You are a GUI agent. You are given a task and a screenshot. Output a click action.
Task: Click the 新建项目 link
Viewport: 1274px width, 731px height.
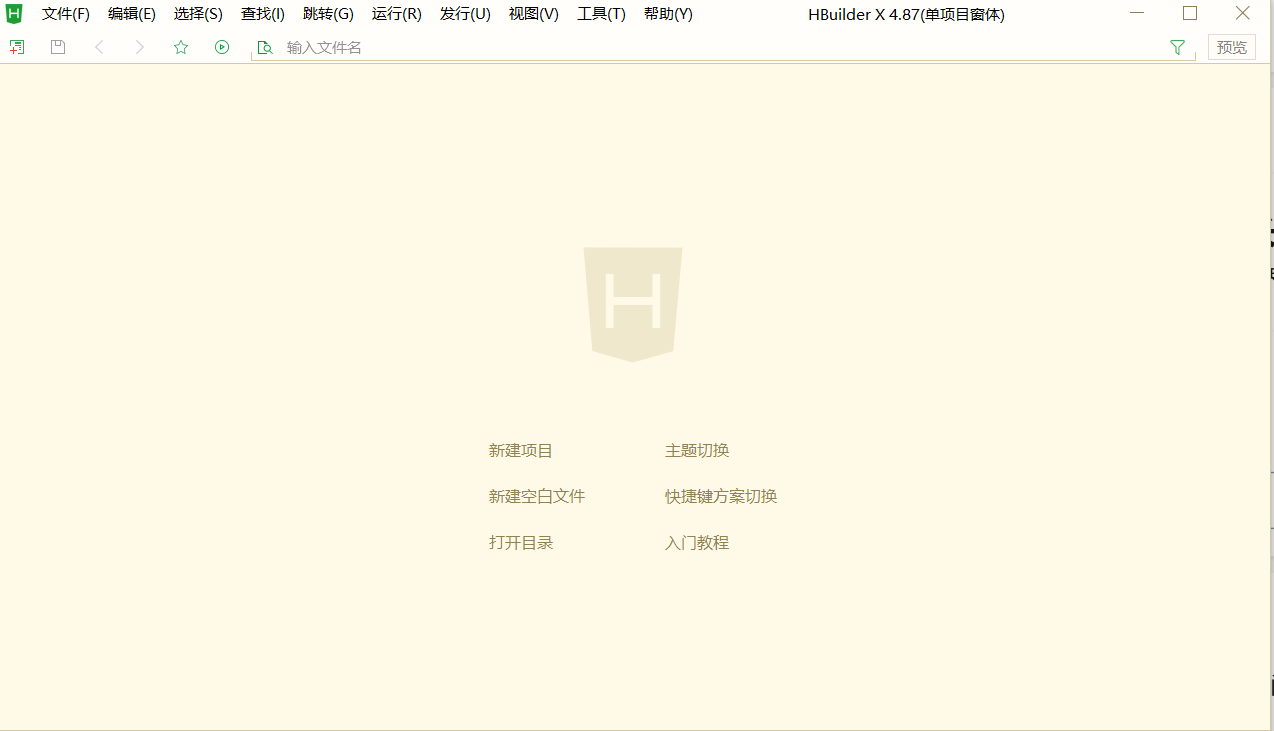coord(520,451)
